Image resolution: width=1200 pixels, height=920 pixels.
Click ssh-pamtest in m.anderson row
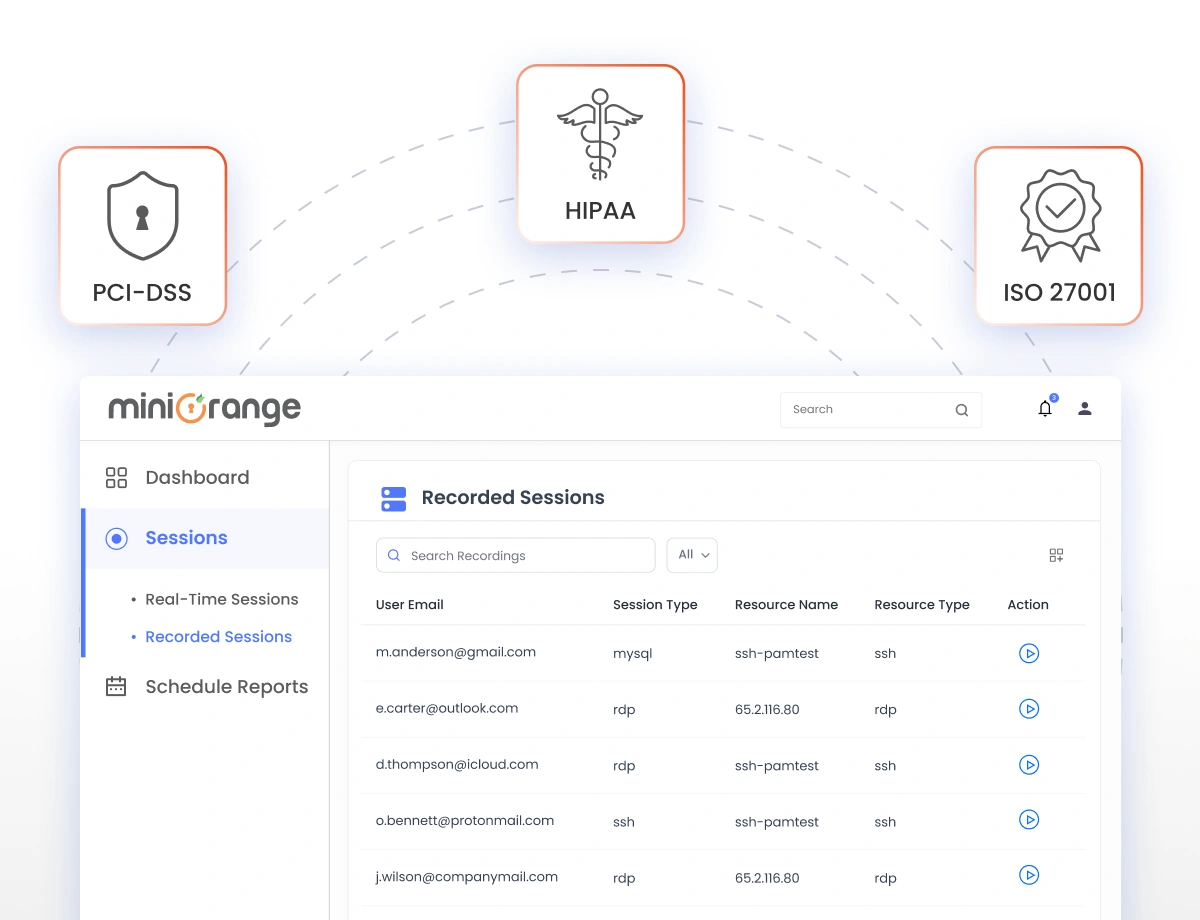pos(777,654)
